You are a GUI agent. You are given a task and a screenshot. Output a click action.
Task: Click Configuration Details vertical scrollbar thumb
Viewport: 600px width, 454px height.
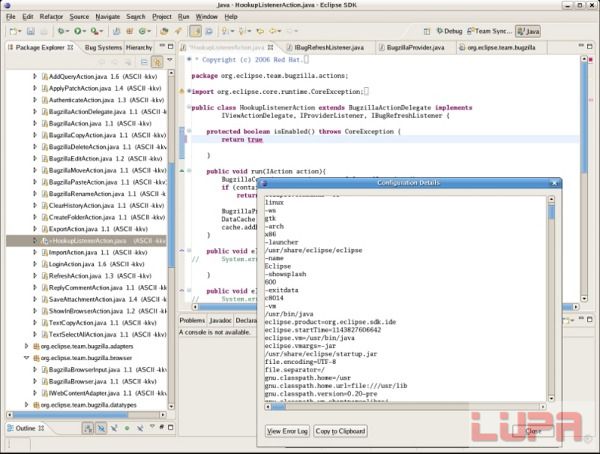tap(551, 212)
